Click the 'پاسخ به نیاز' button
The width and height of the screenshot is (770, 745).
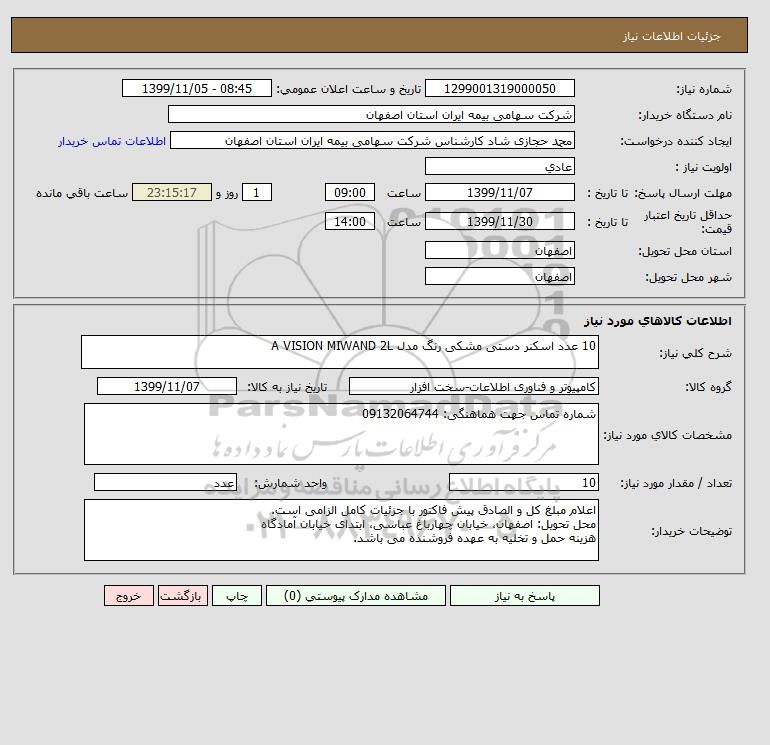(x=524, y=596)
